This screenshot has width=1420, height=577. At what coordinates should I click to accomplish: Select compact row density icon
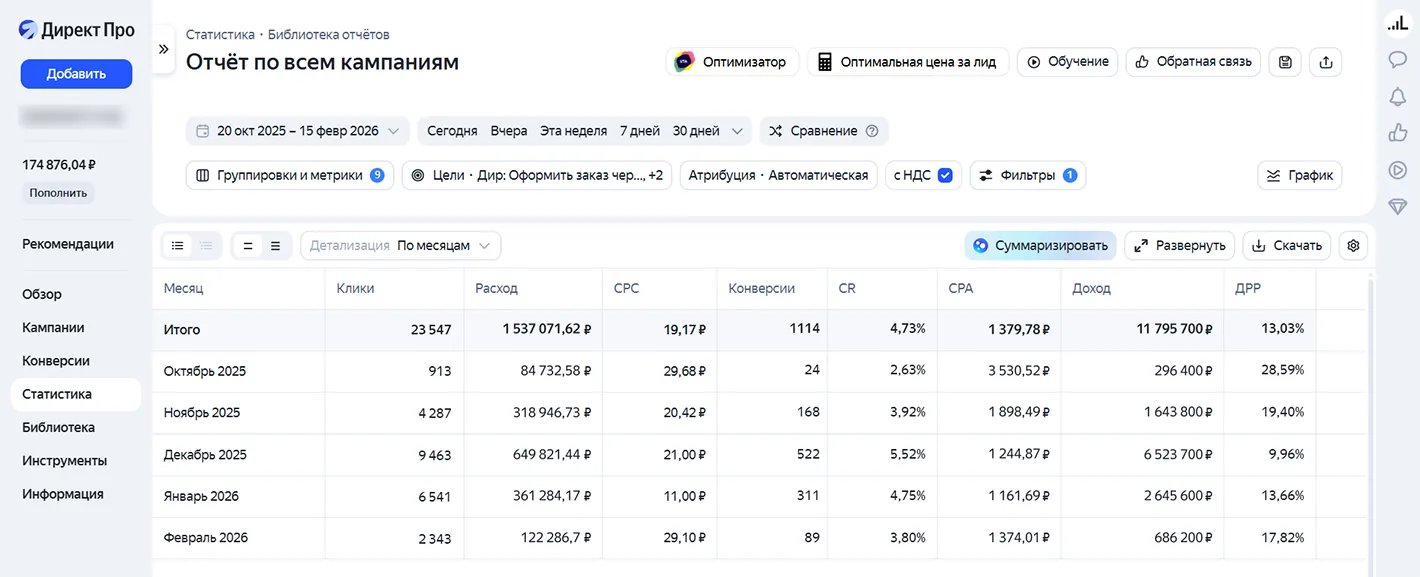tap(248, 245)
